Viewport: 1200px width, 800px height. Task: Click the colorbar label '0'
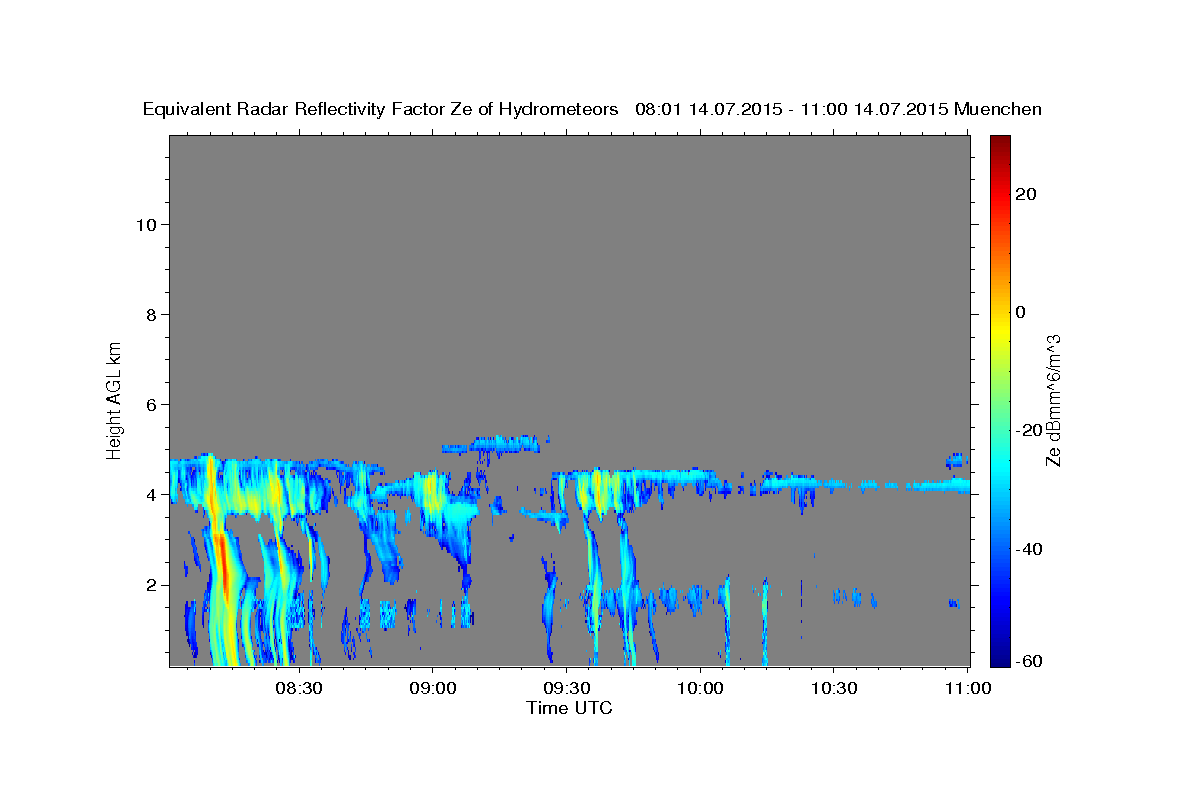coord(1020,312)
